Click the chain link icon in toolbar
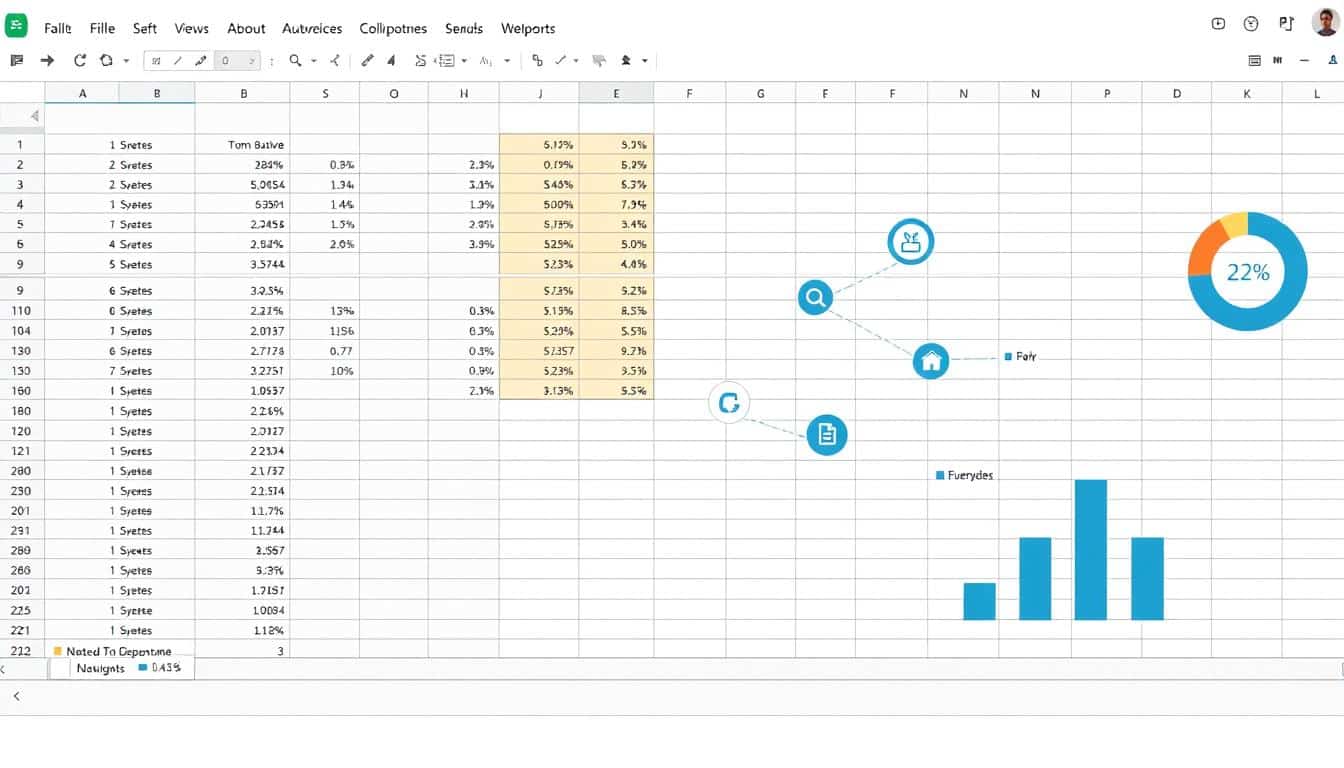Image resolution: width=1344 pixels, height=768 pixels. click(x=537, y=61)
